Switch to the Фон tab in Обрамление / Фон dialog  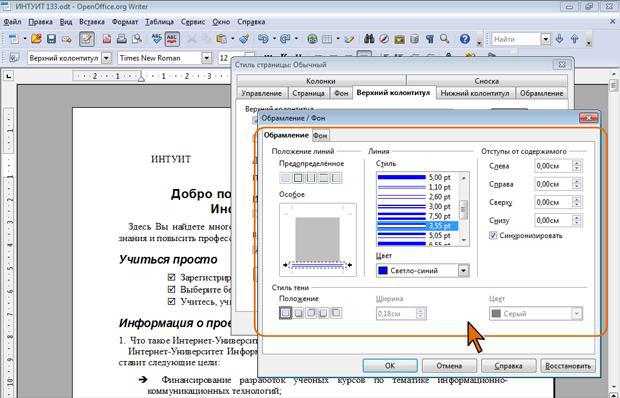pos(320,136)
